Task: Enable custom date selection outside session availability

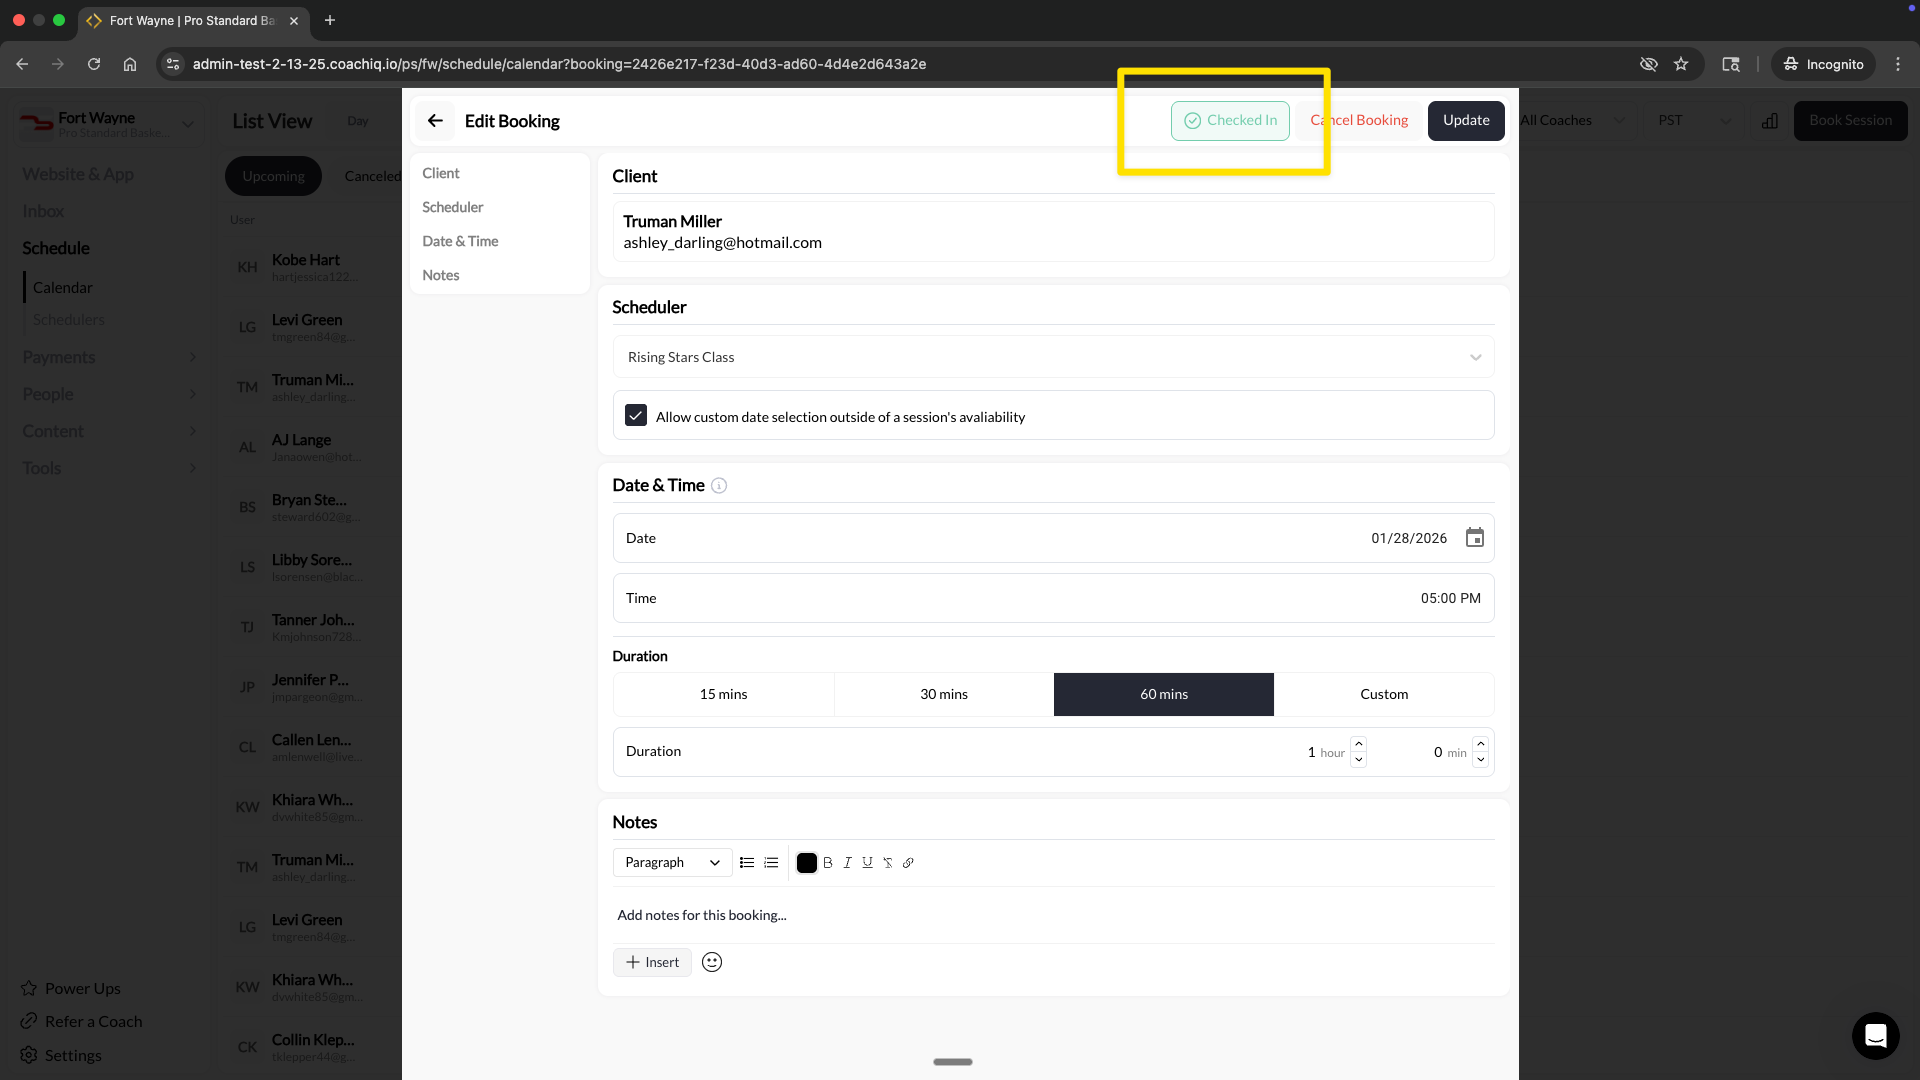Action: click(x=636, y=414)
